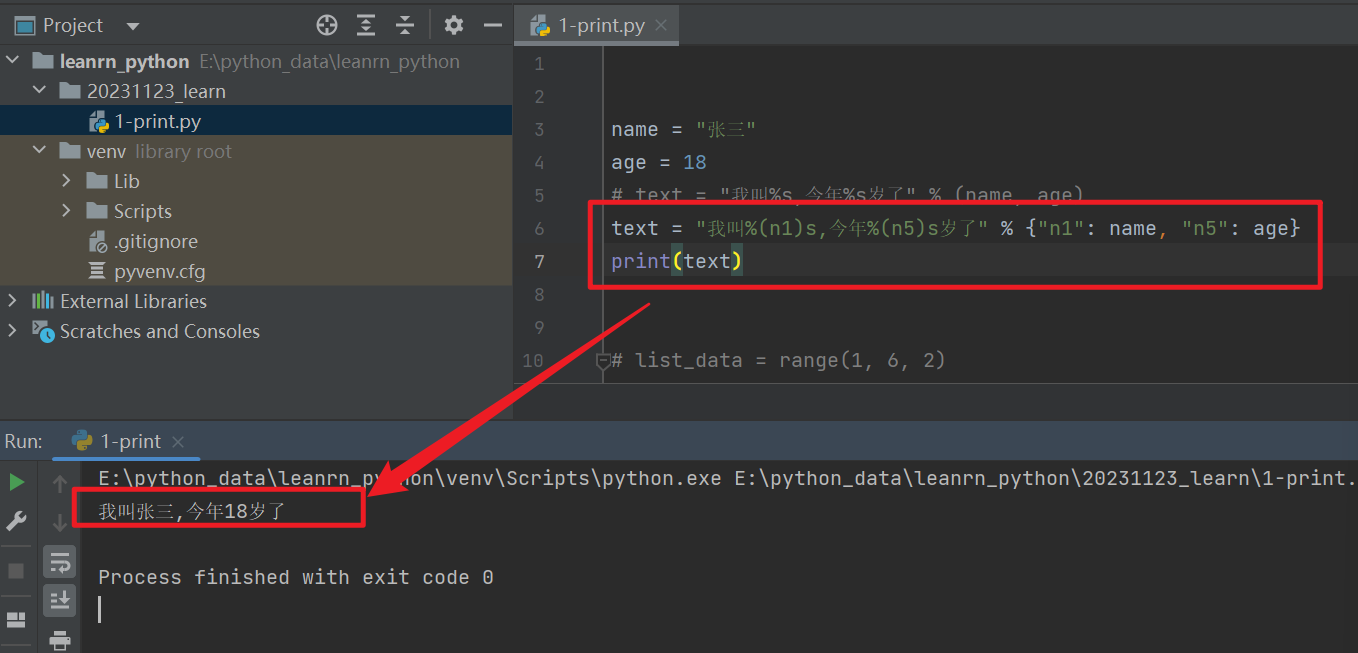Click the down arrow in console navigation
Viewport: 1358px width, 653px height.
pos(60,521)
